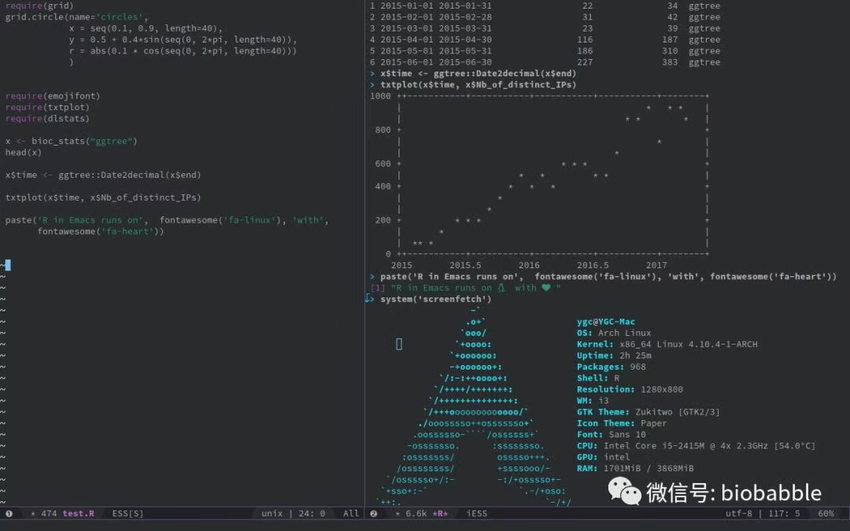Click the prompt arrow before system('screenfetch')
Screen dimensions: 850x531
[x=371, y=299]
